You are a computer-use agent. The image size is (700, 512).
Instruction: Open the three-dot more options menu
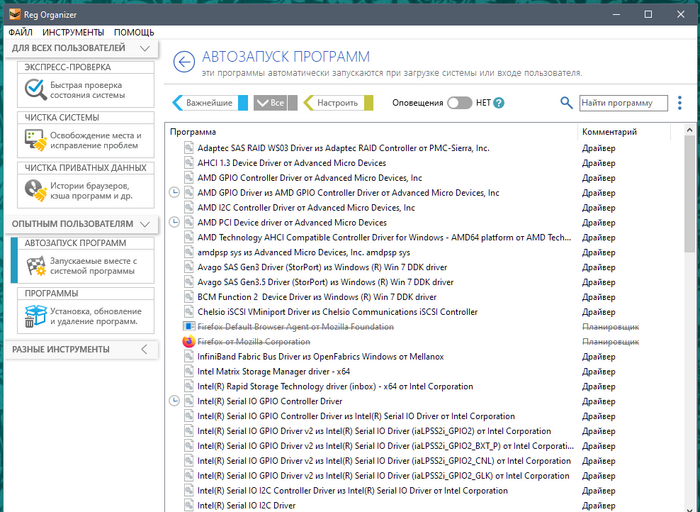[x=680, y=103]
